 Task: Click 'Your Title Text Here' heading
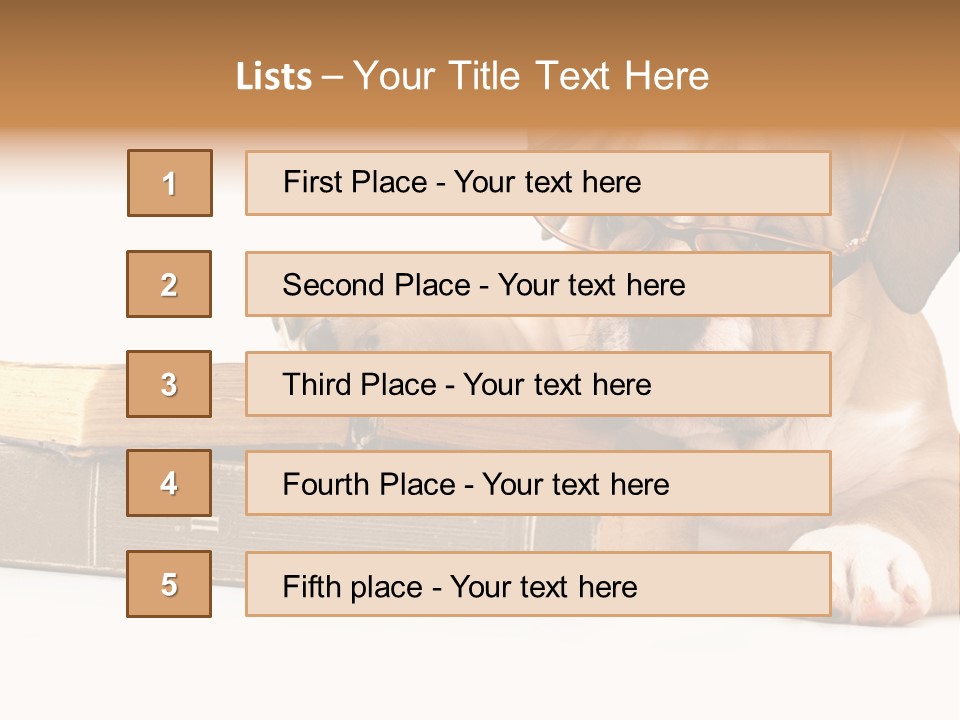[x=531, y=76]
